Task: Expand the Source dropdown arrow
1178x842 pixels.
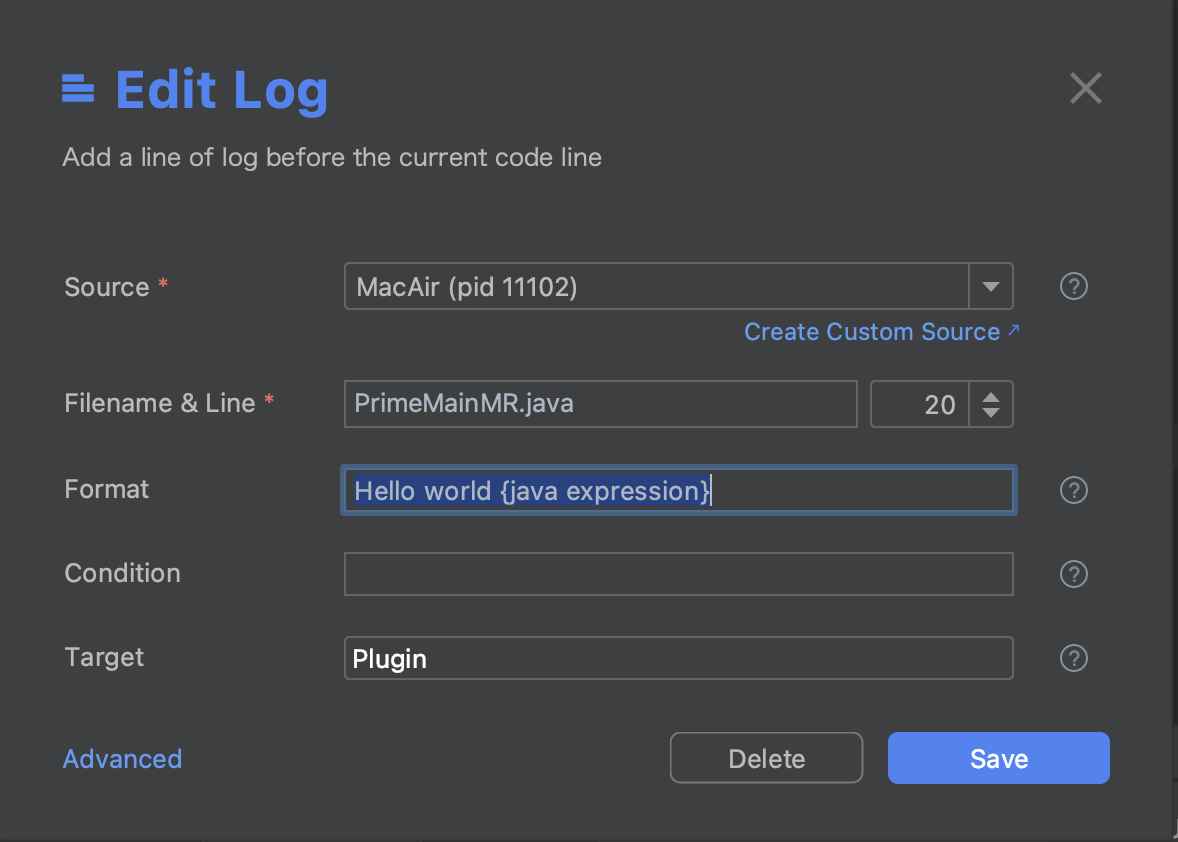Action: pos(991,287)
